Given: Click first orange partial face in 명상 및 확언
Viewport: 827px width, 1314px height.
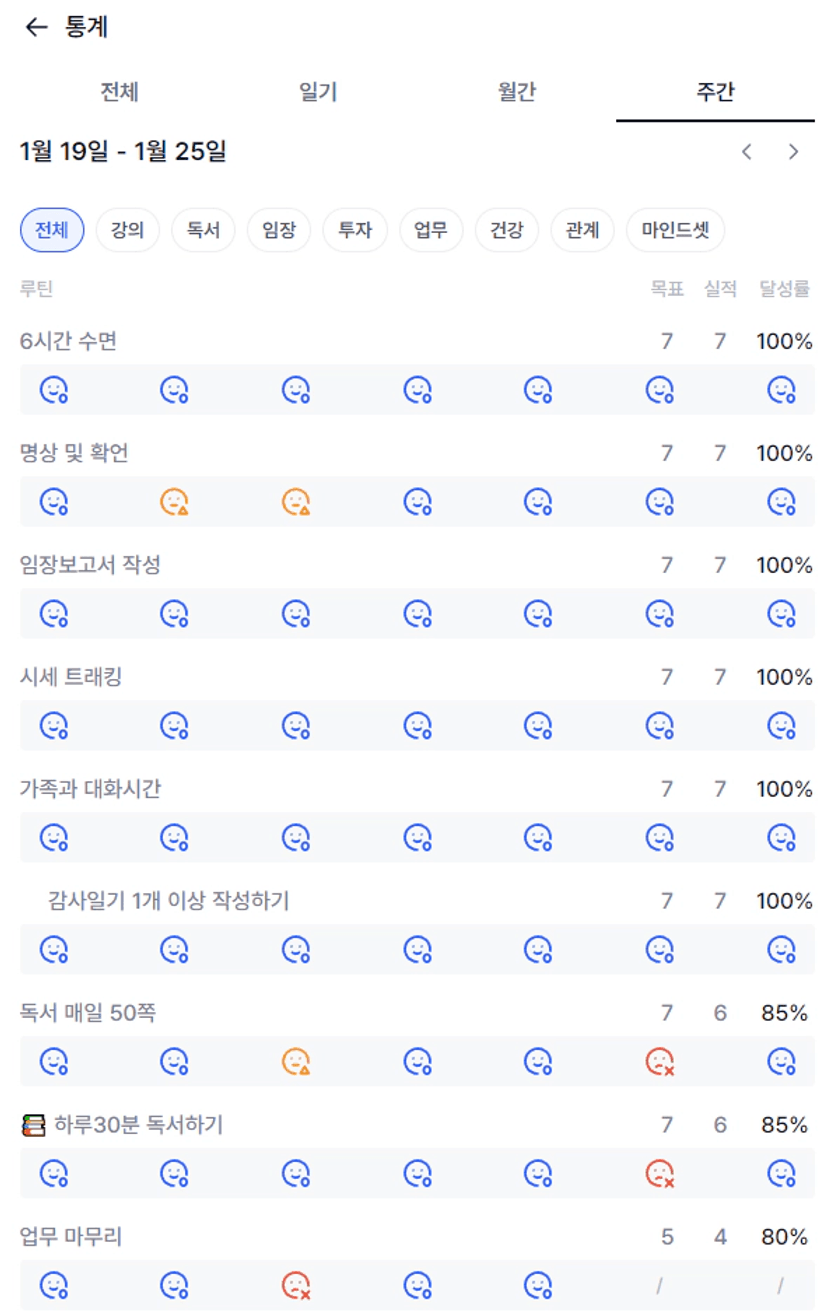Looking at the screenshot, I should (174, 501).
